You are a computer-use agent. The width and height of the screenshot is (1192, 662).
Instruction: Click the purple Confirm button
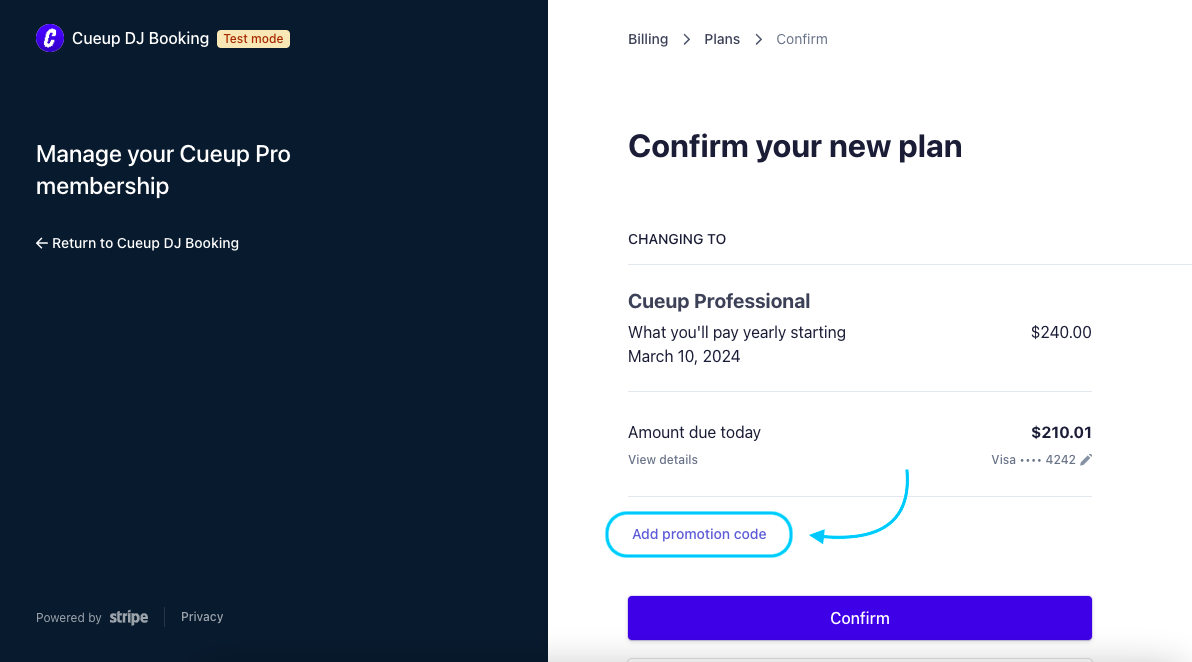point(860,618)
